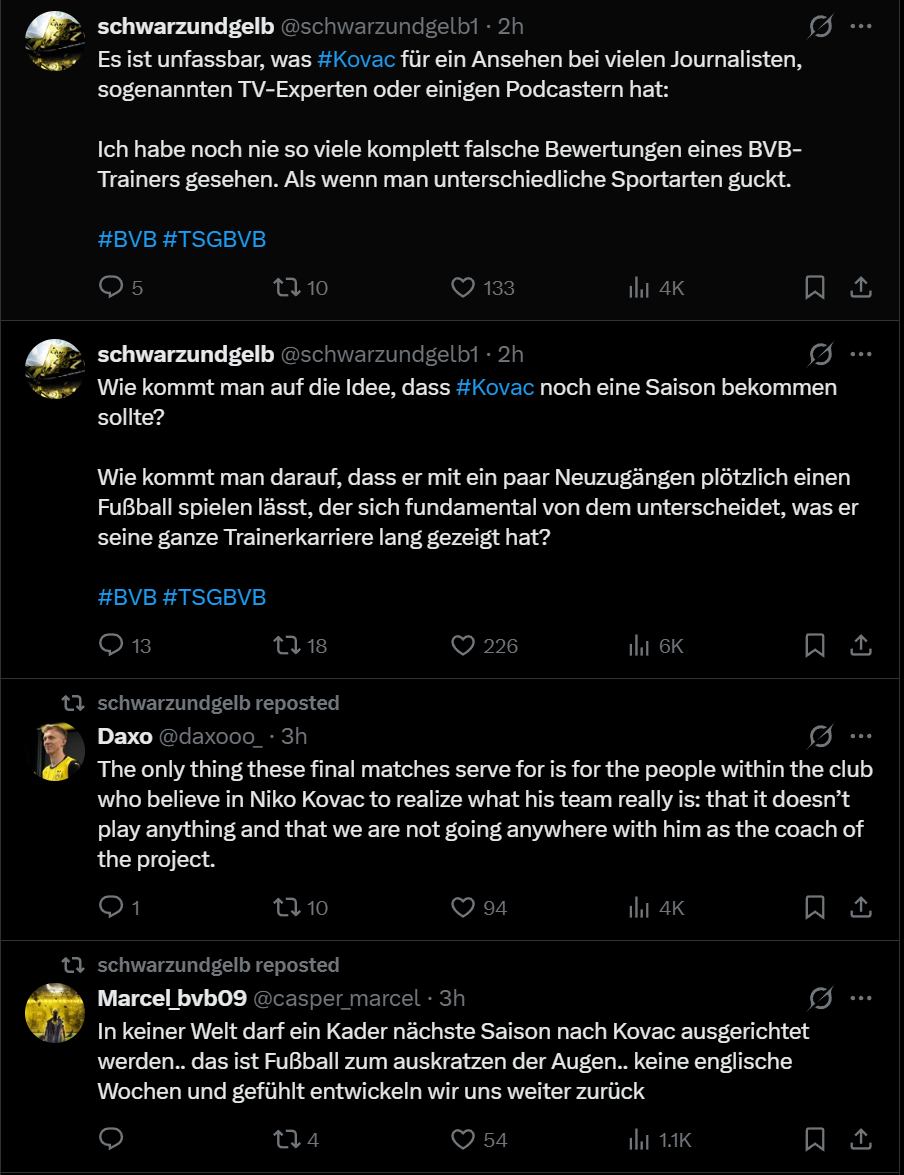
Task: Open #TSGBVB hashtag in first post
Action: pos(214,239)
